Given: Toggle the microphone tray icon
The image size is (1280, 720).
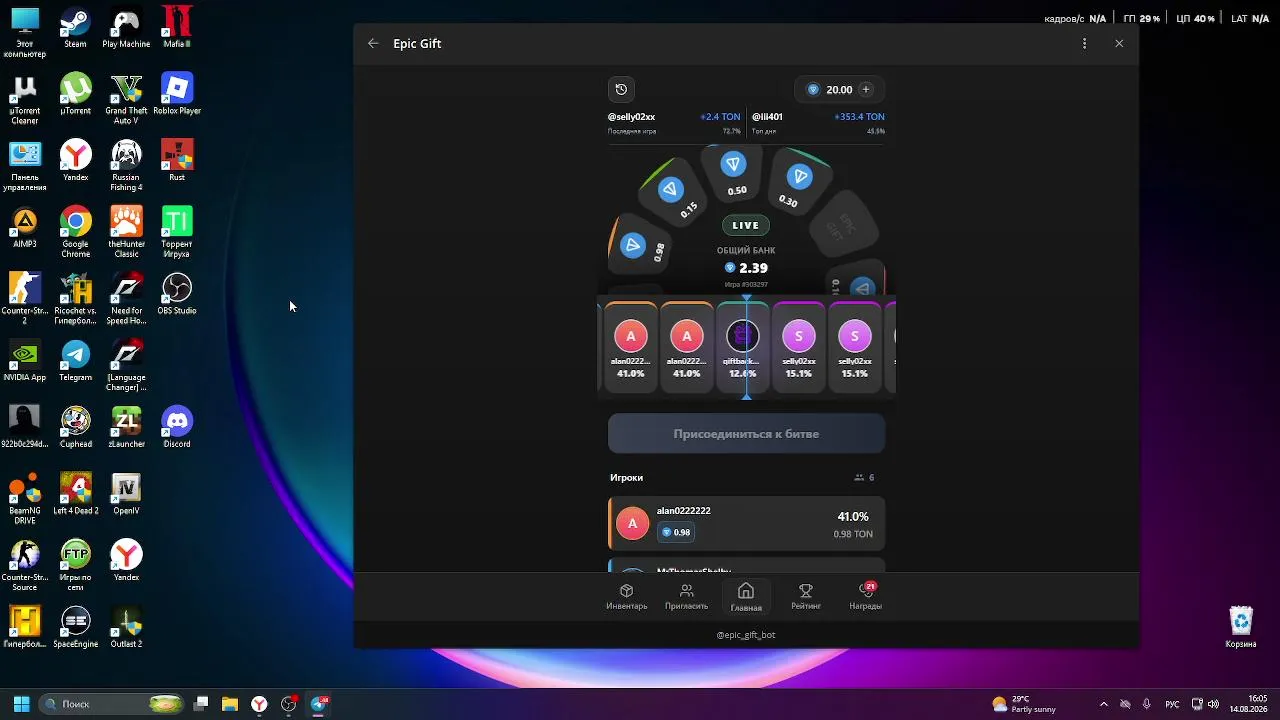Looking at the screenshot, I should (x=1146, y=704).
